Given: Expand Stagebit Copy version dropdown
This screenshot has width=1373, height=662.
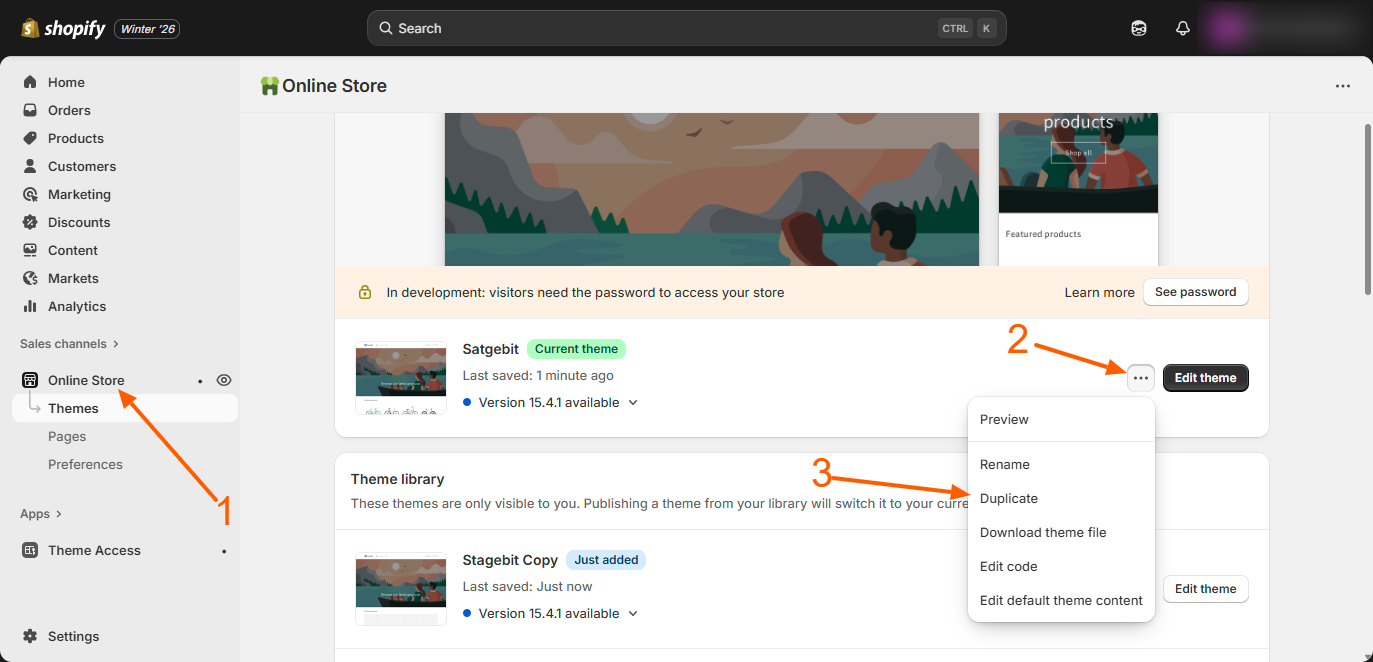Looking at the screenshot, I should (x=632, y=614).
